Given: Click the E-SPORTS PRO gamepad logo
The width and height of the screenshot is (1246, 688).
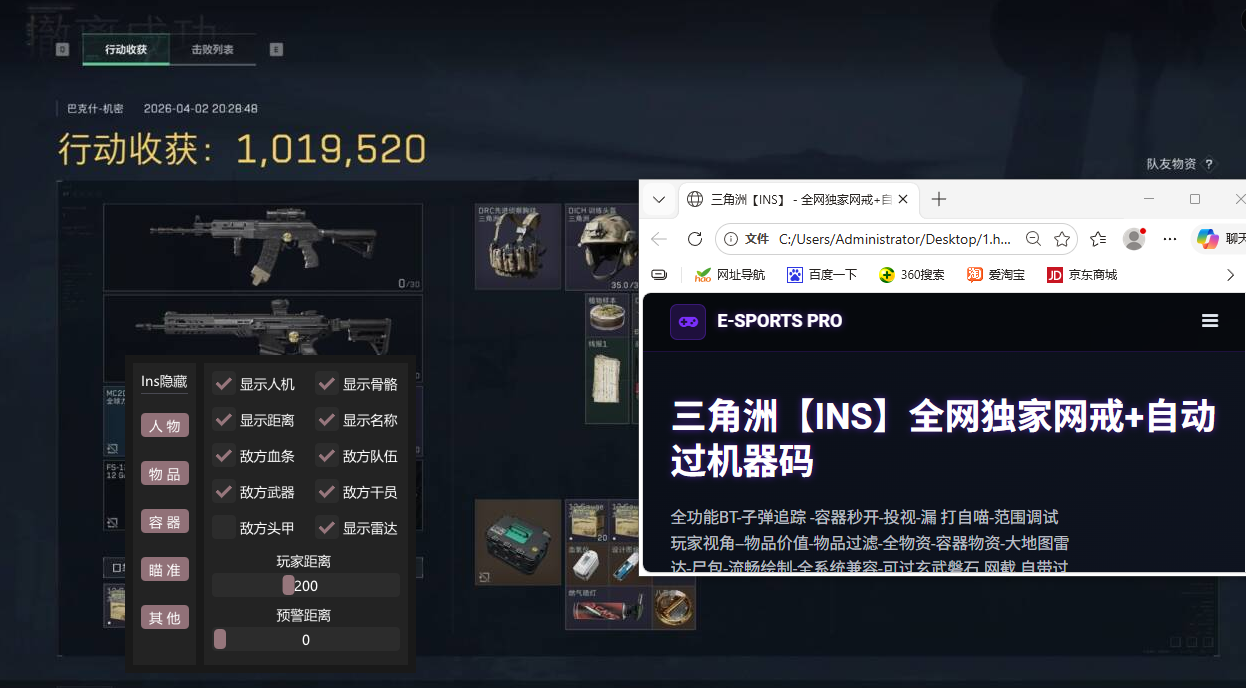Looking at the screenshot, I should tap(688, 321).
